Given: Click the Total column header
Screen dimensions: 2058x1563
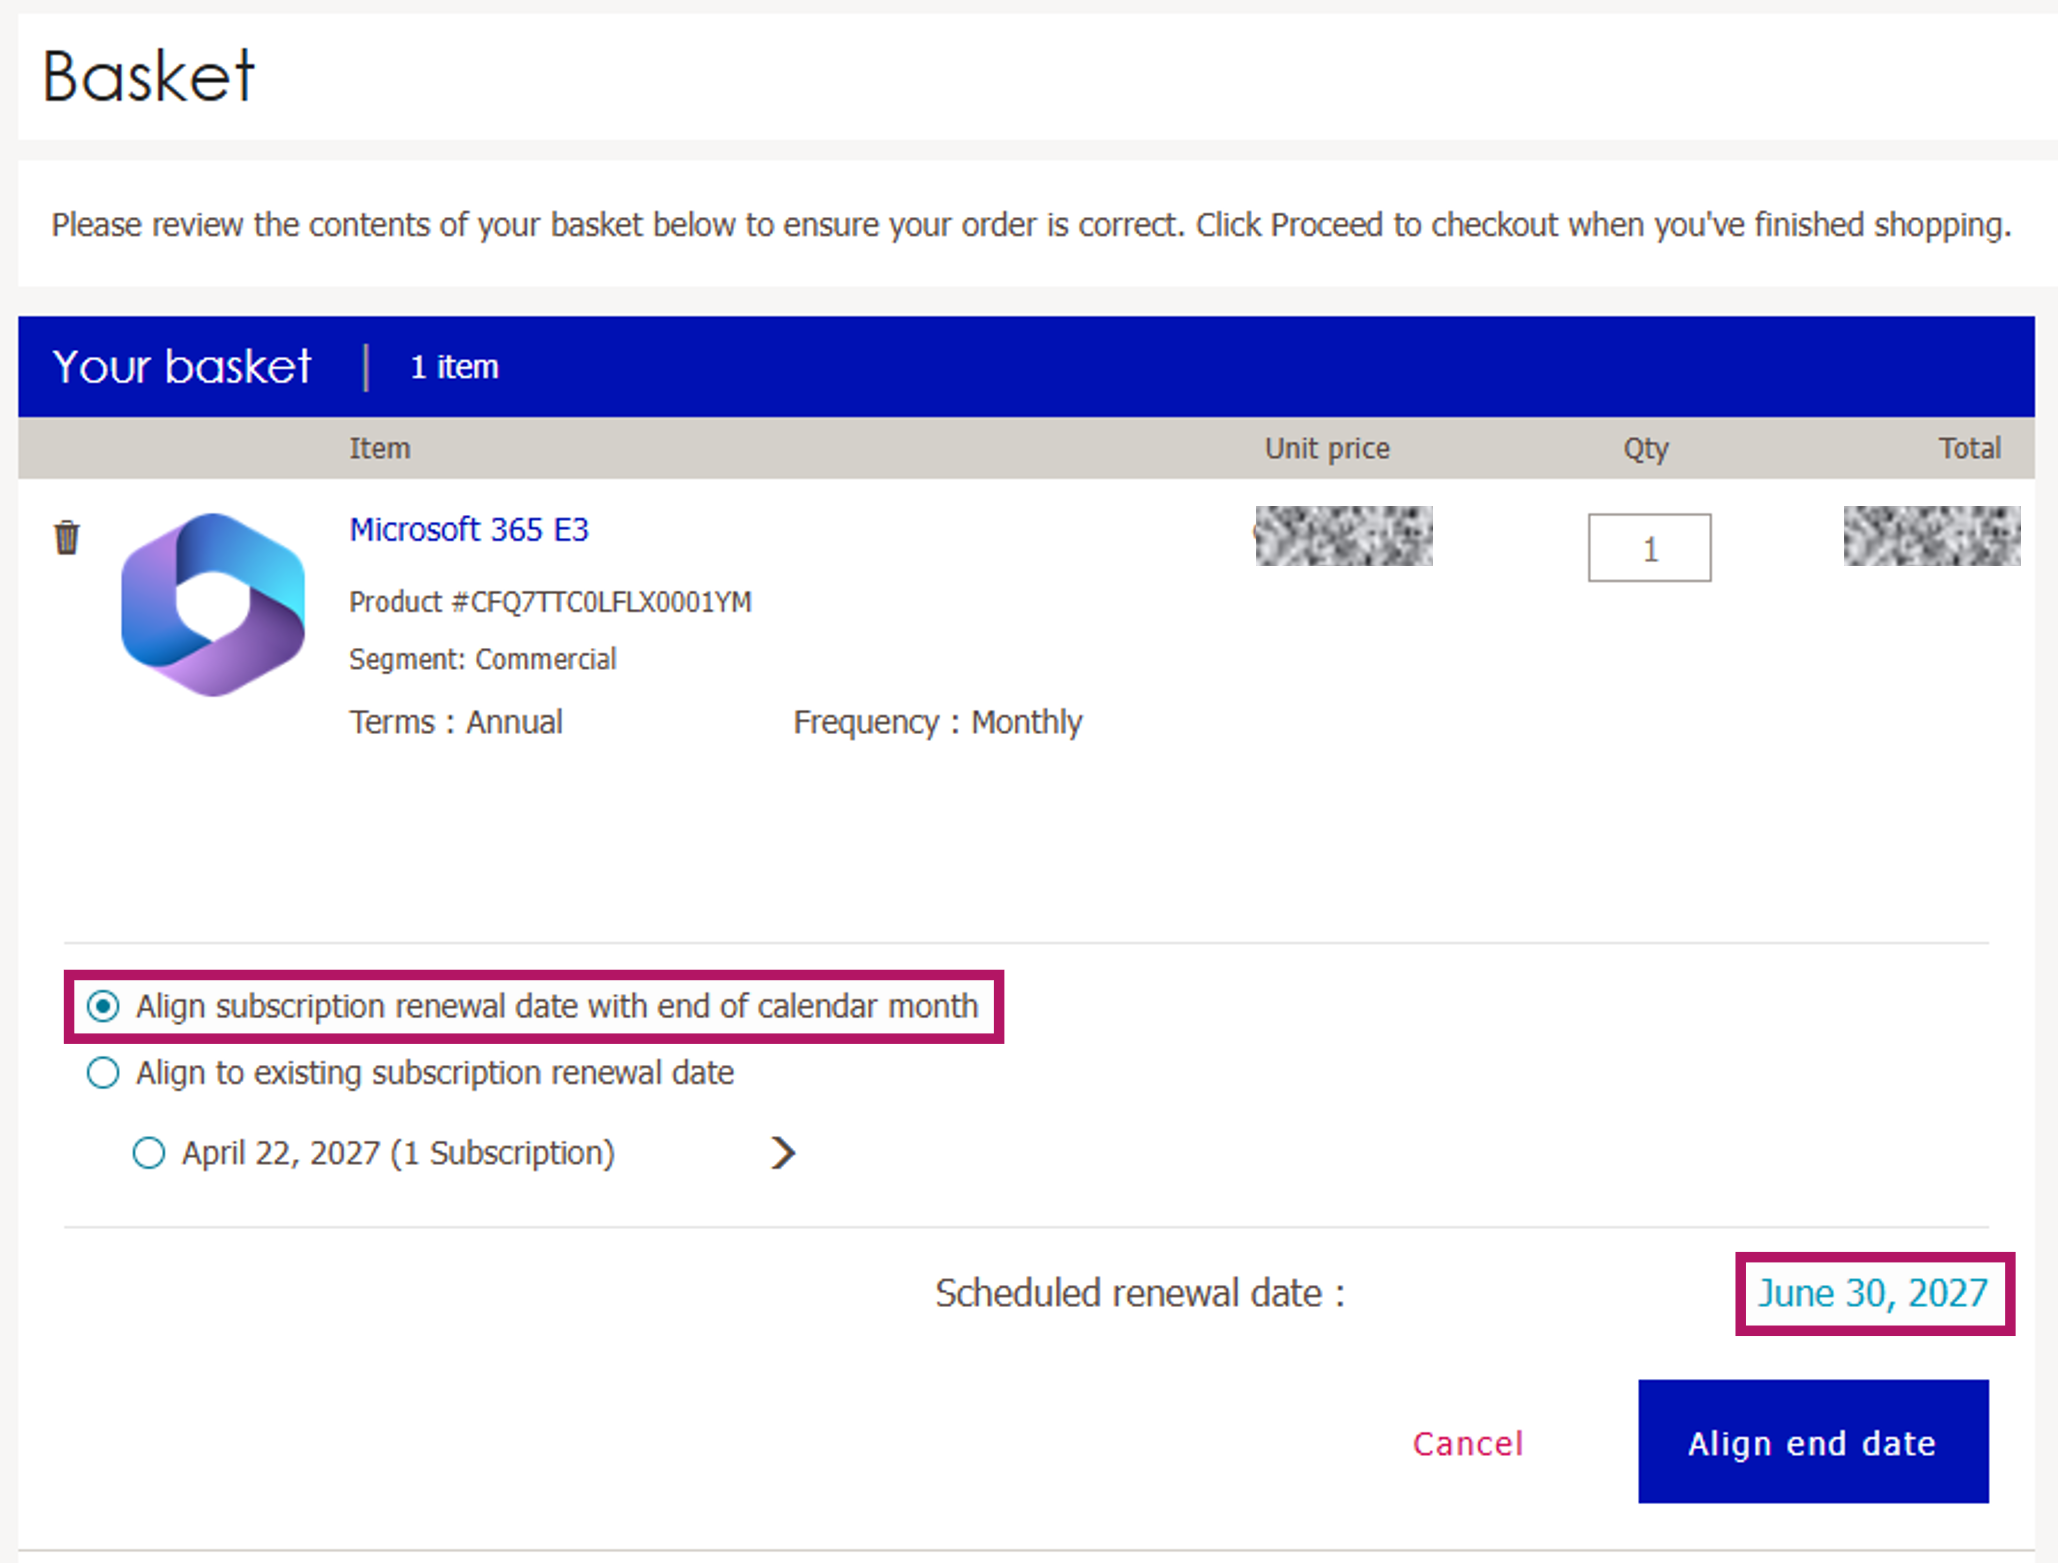Looking at the screenshot, I should (x=1970, y=448).
